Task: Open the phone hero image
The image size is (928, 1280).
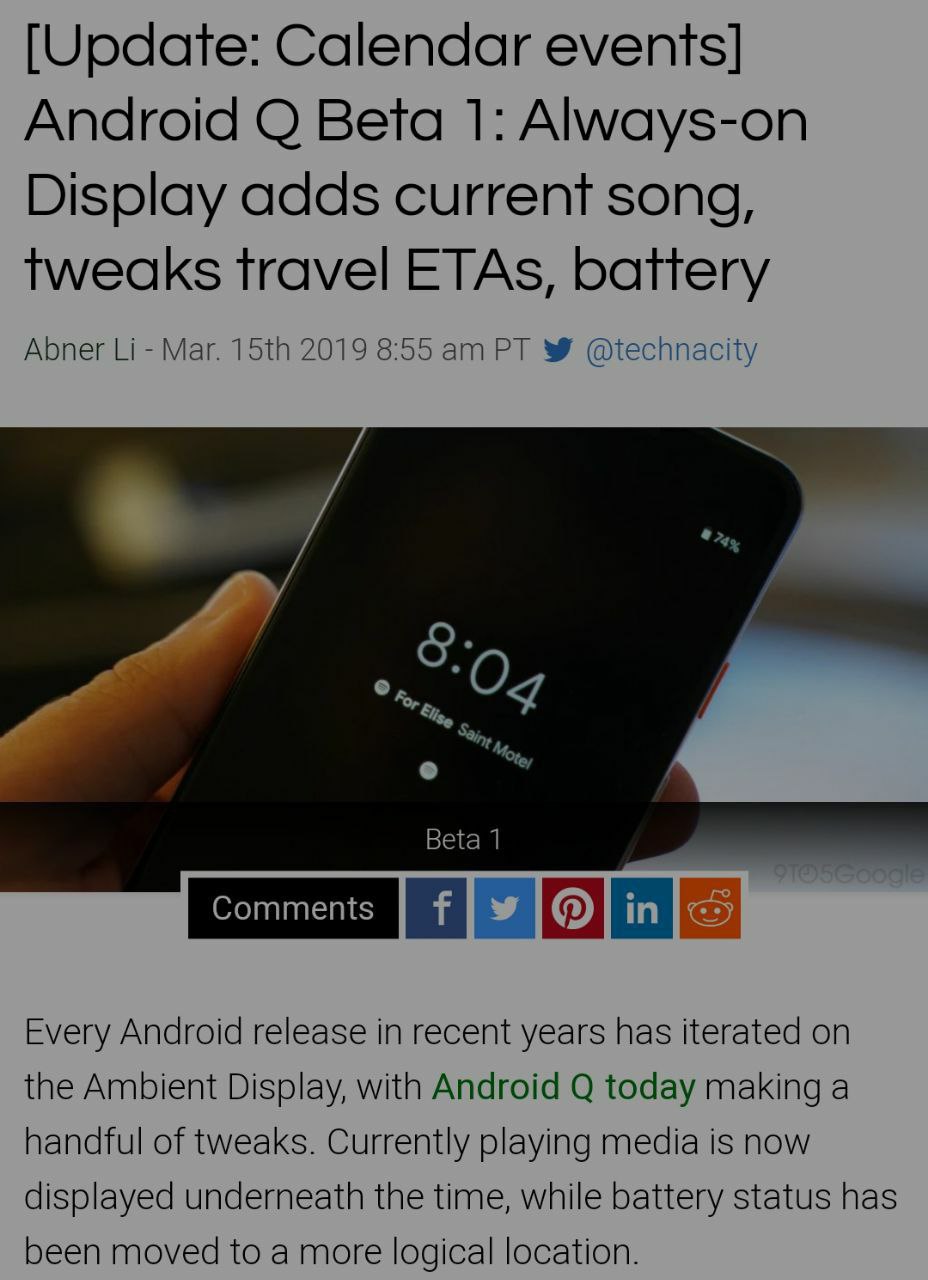Action: point(464,659)
